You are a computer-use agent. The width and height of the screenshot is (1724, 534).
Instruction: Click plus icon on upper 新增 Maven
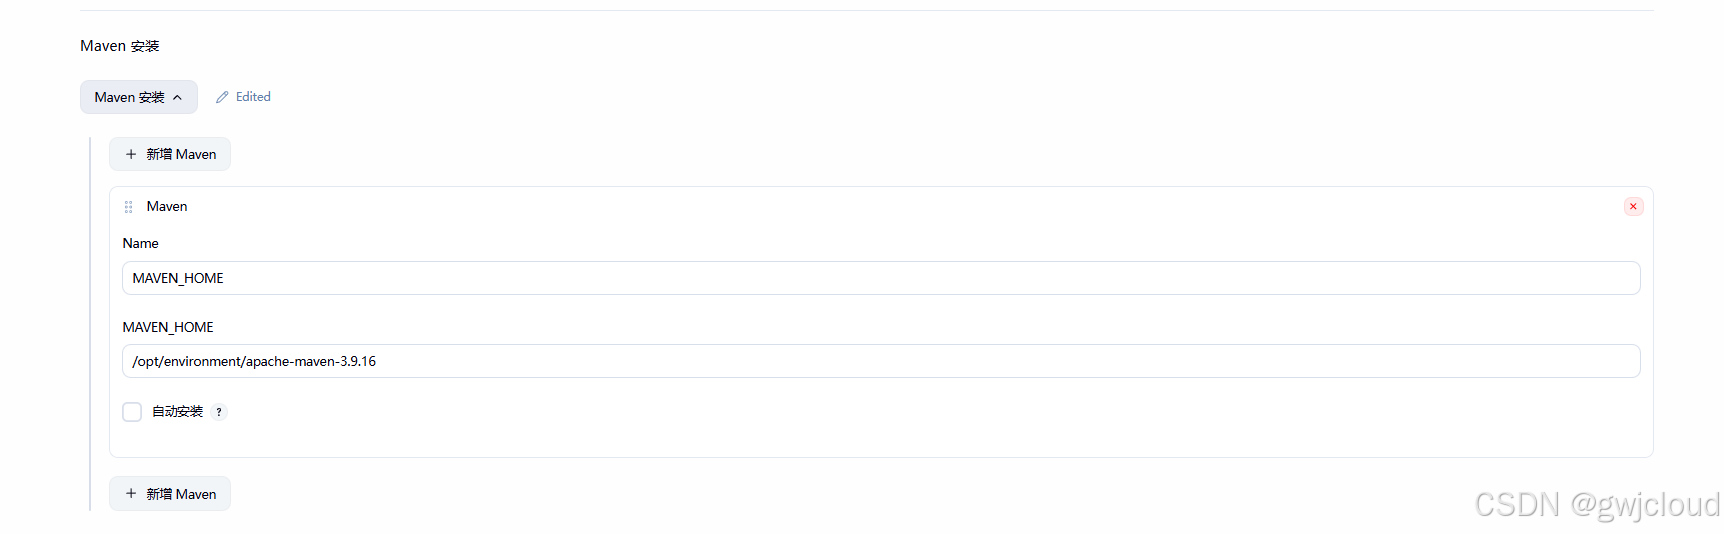[131, 154]
